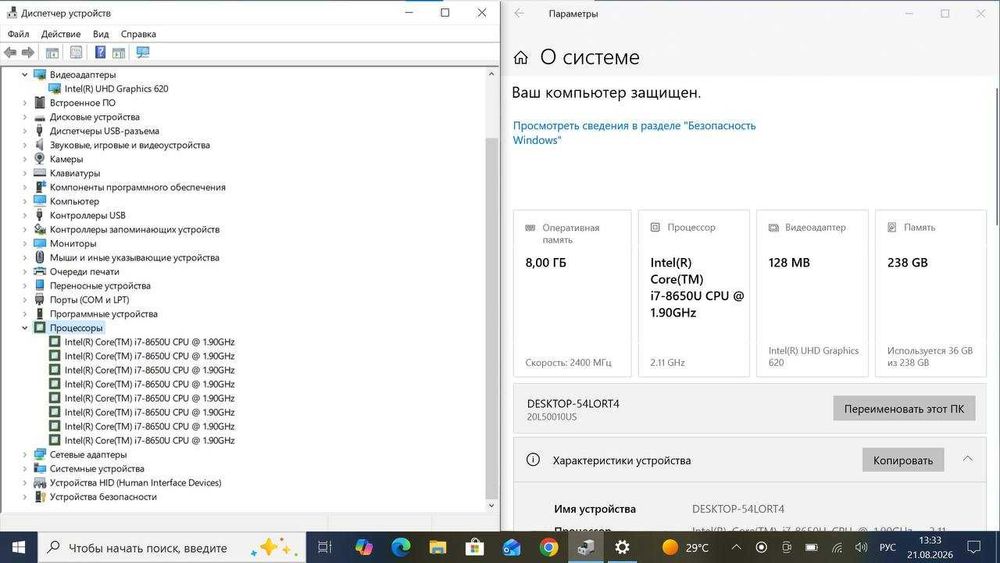Click the Help question-mark toolbar icon
Image resolution: width=1000 pixels, height=563 pixels.
tap(100, 52)
